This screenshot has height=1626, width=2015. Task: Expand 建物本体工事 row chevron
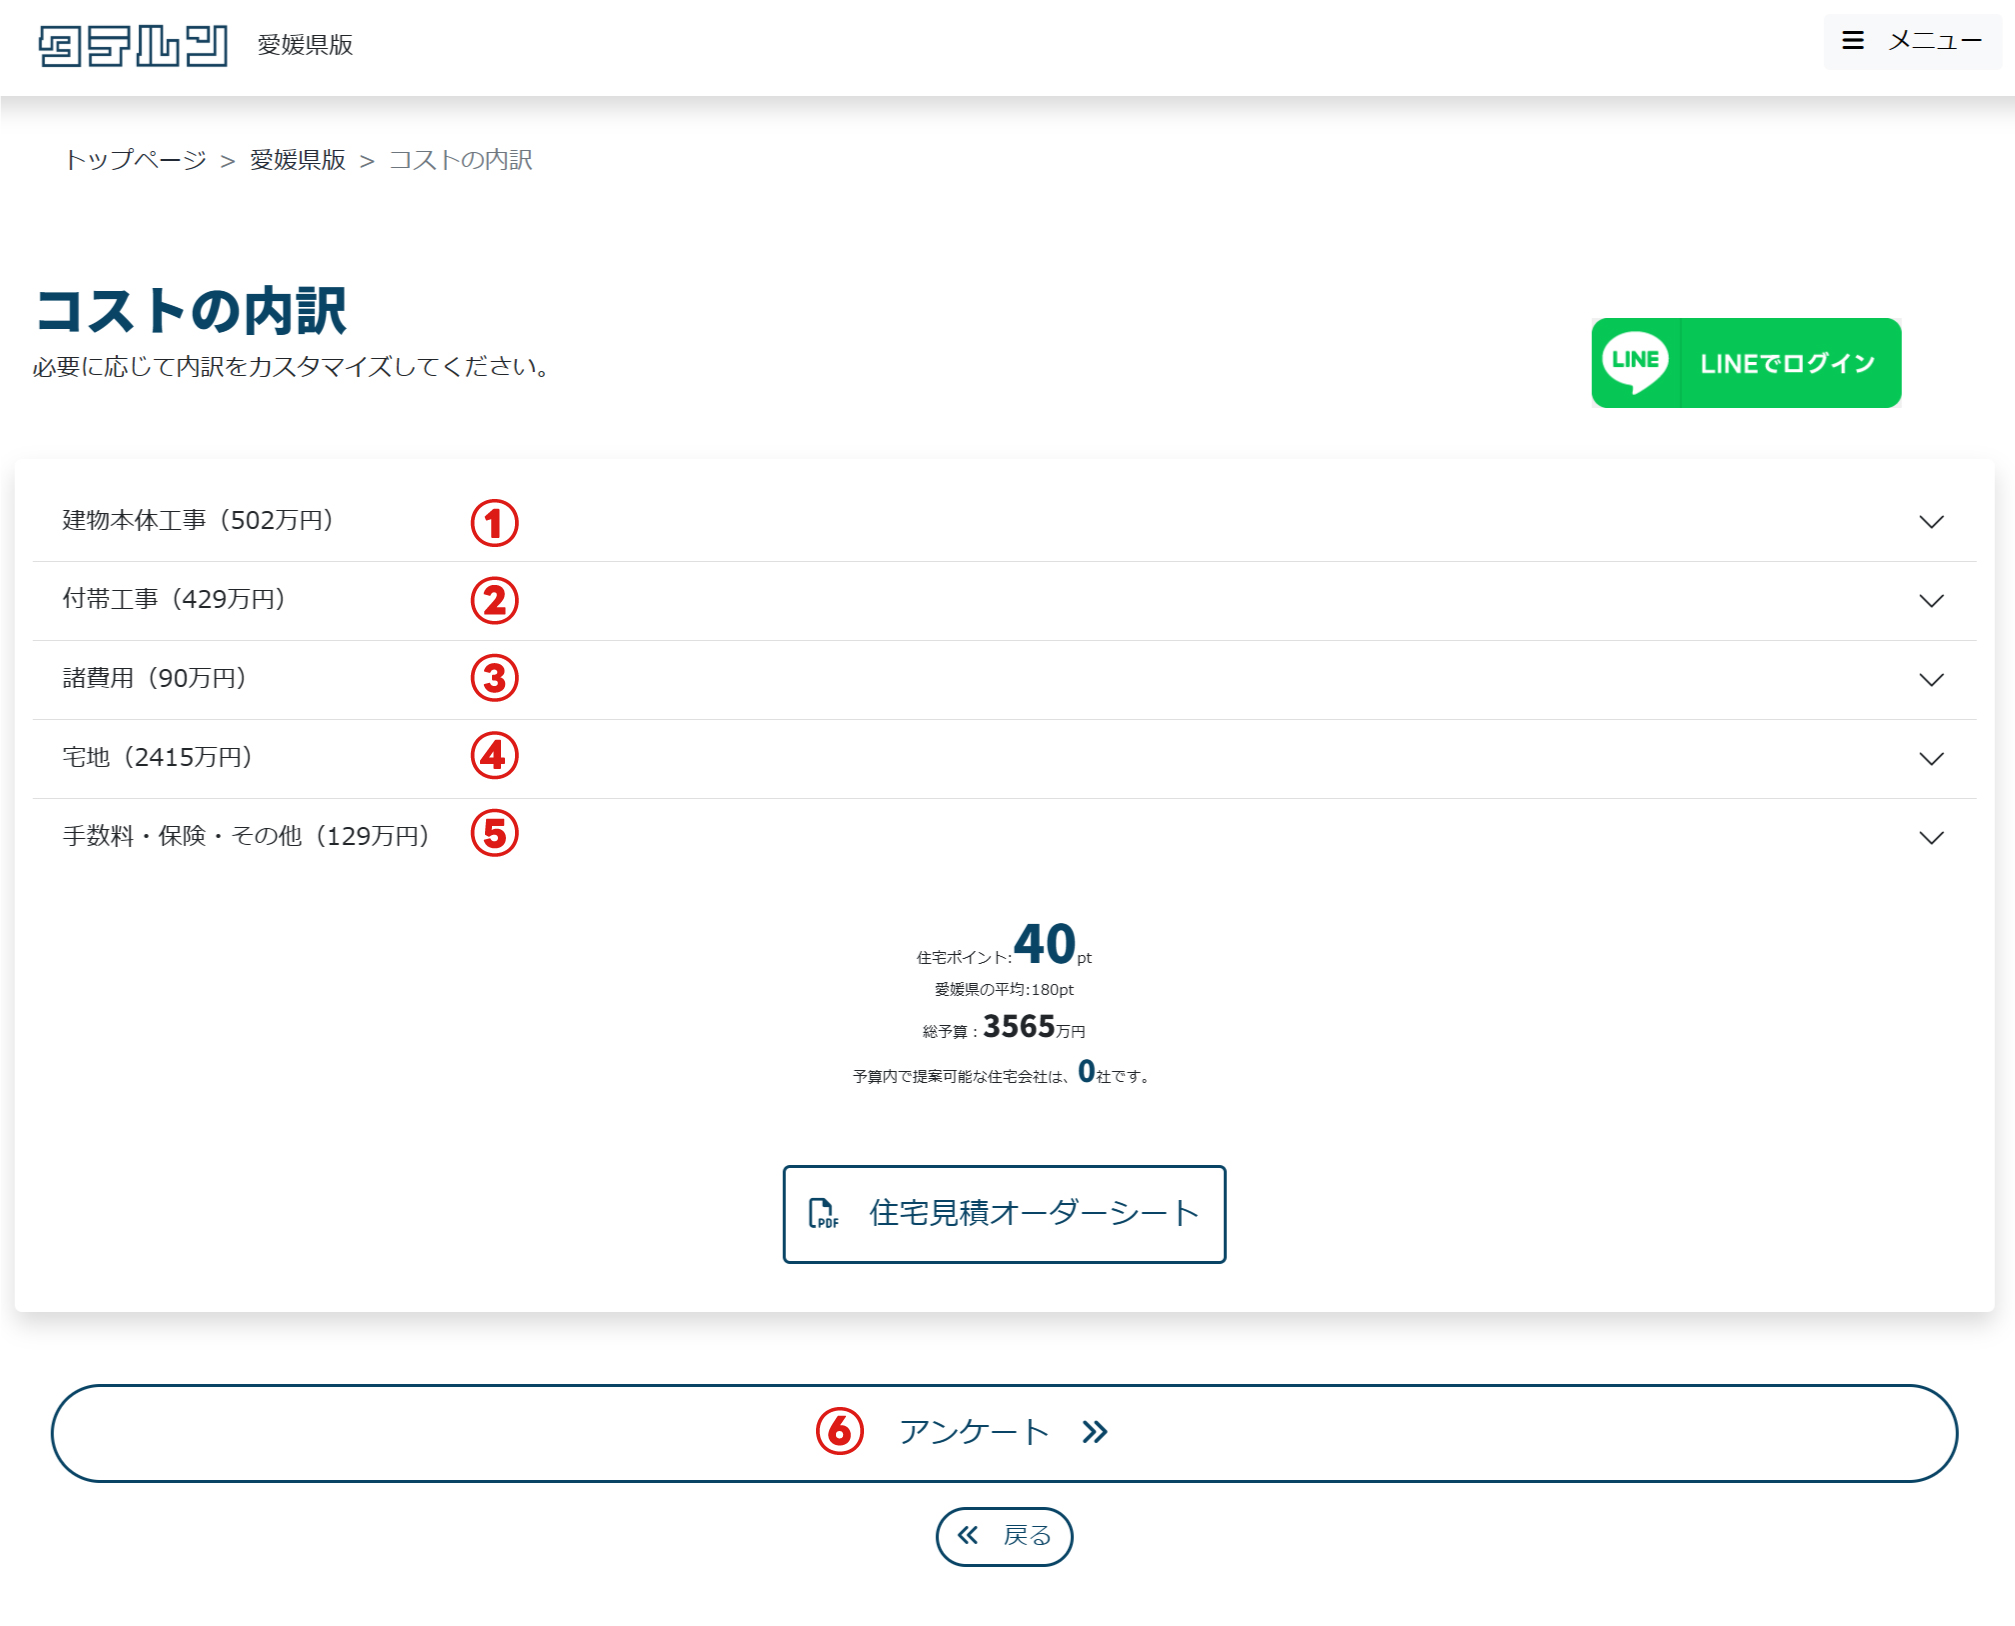click(x=1930, y=522)
